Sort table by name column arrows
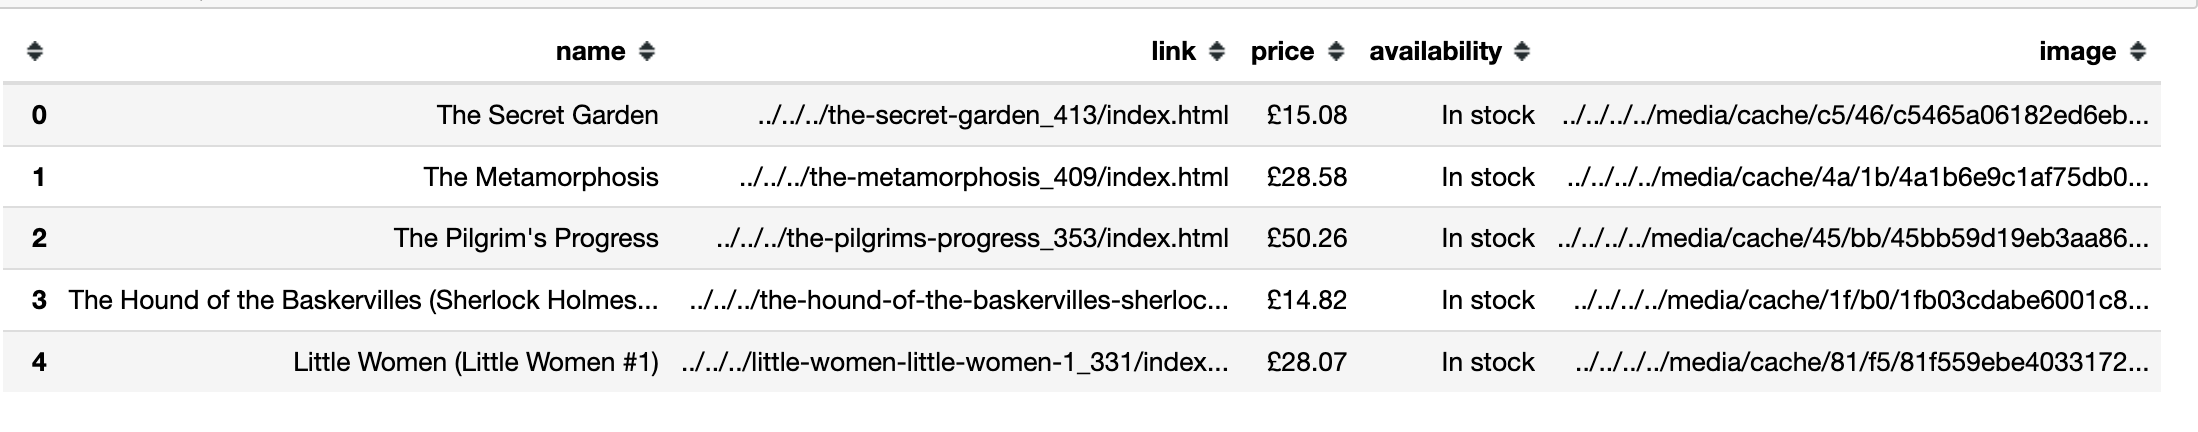The height and width of the screenshot is (432, 2198). (x=647, y=52)
